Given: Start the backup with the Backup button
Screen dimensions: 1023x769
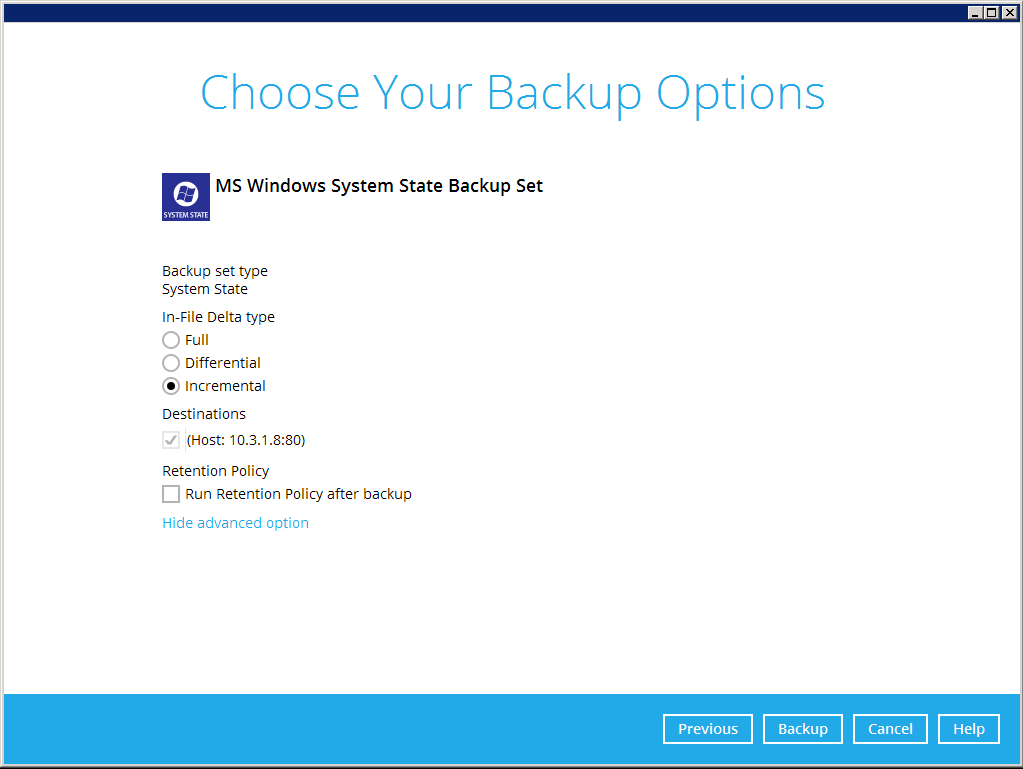Looking at the screenshot, I should click(802, 729).
